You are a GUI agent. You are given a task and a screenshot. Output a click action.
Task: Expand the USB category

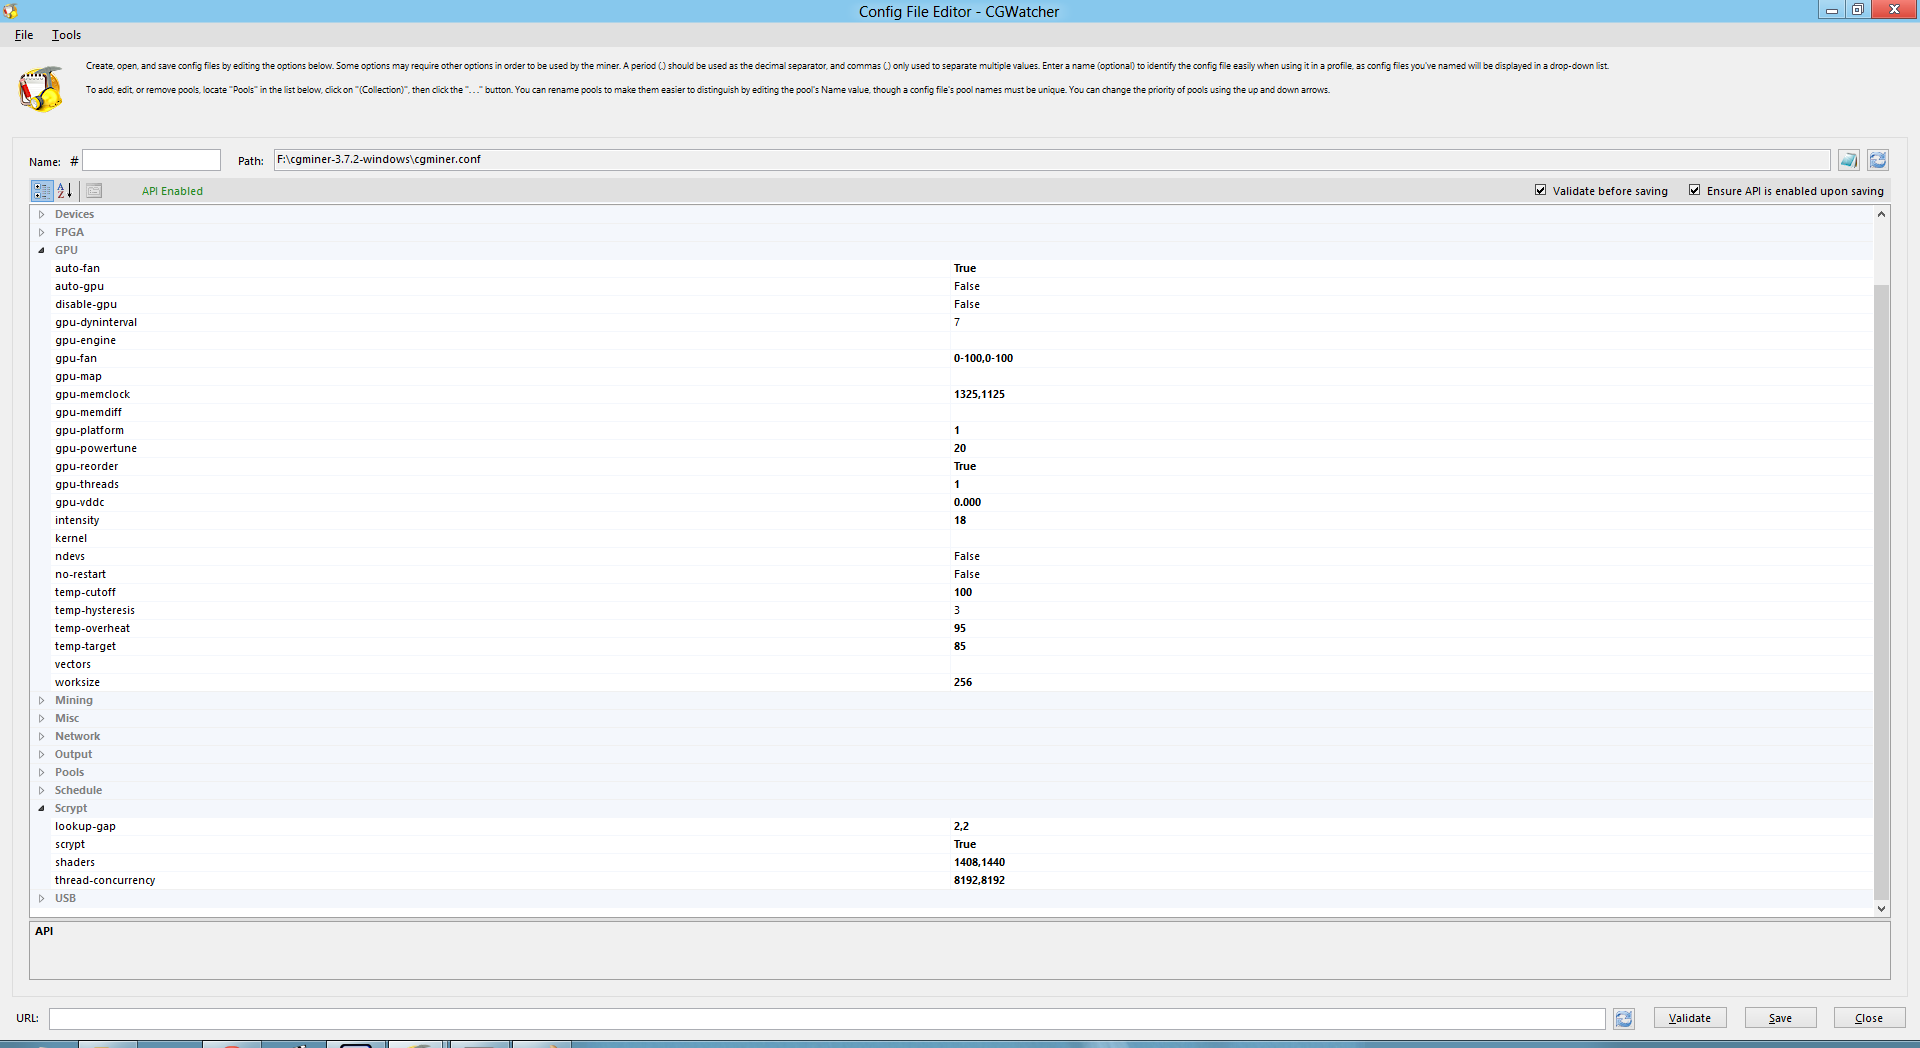click(41, 898)
